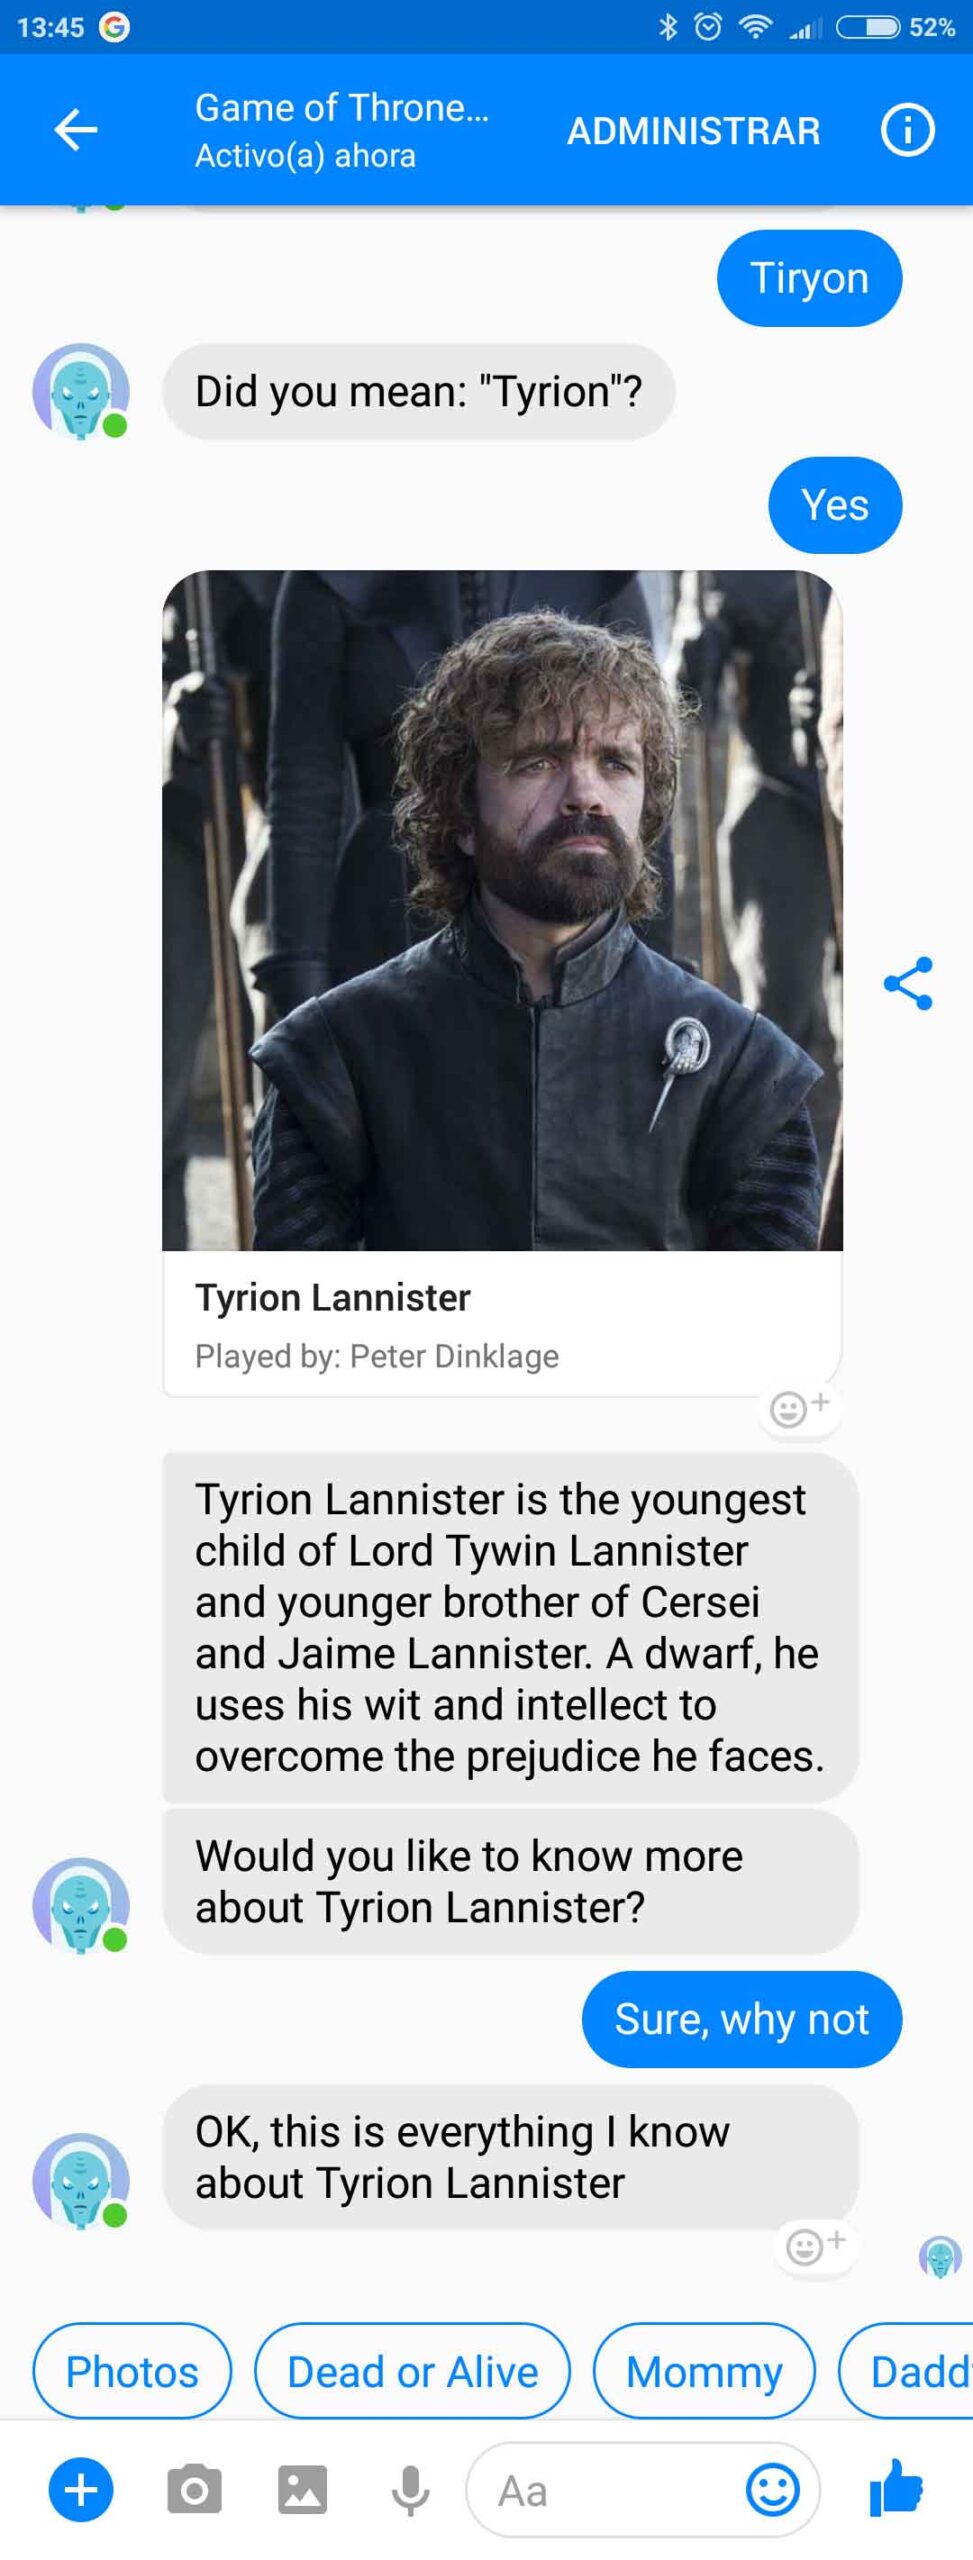Add reaction to the last bot message

[815, 2246]
